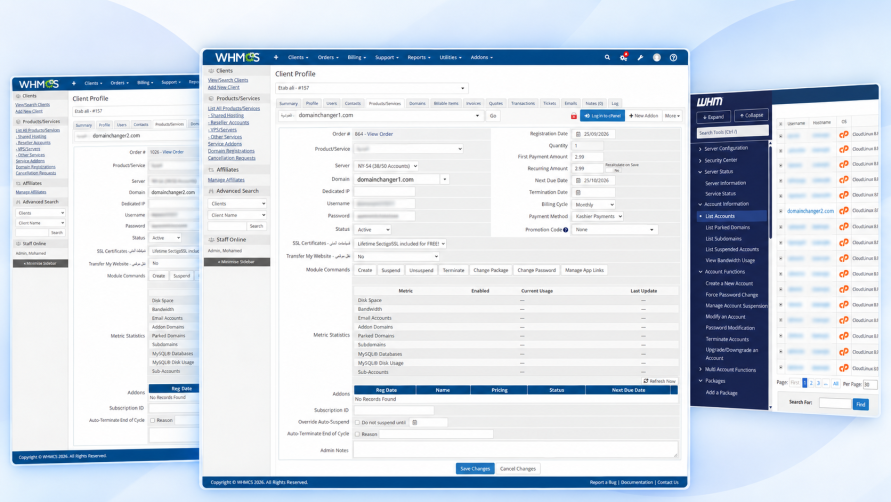
Task: Open the admin user avatar icon
Action: click(656, 57)
